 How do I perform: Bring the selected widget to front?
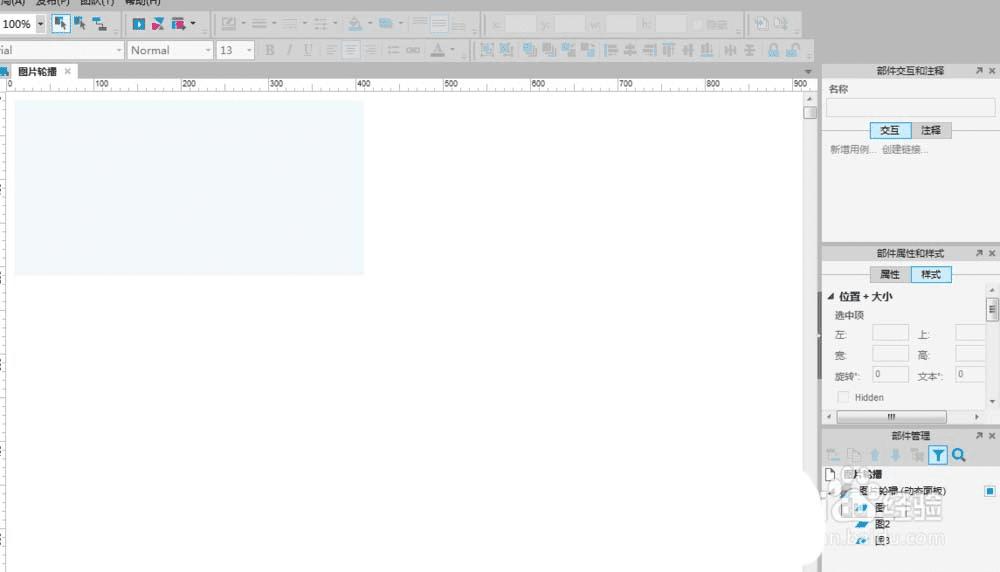[x=529, y=50]
